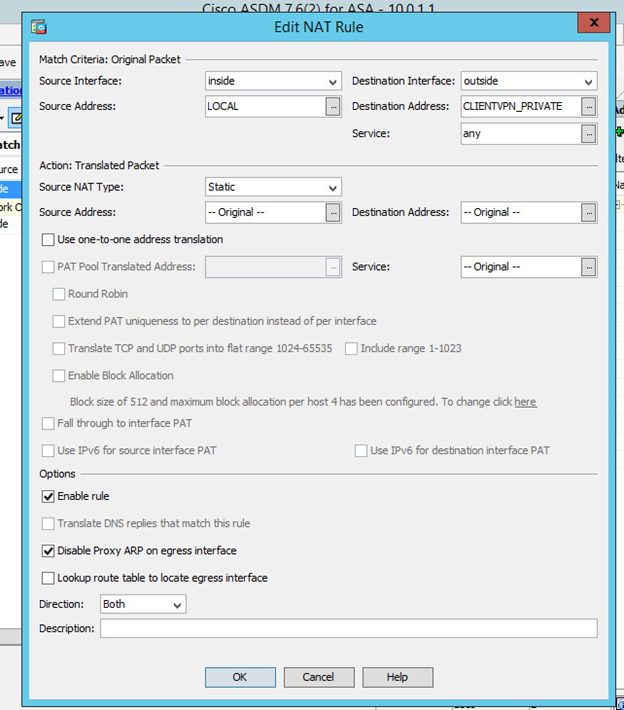Open Source NAT Type dropdown
624x710 pixels.
point(271,187)
